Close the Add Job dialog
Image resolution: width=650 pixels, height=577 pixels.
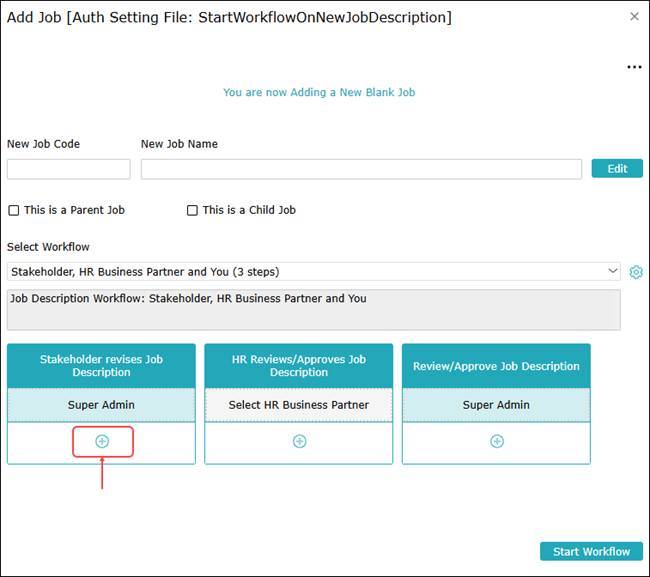[634, 17]
